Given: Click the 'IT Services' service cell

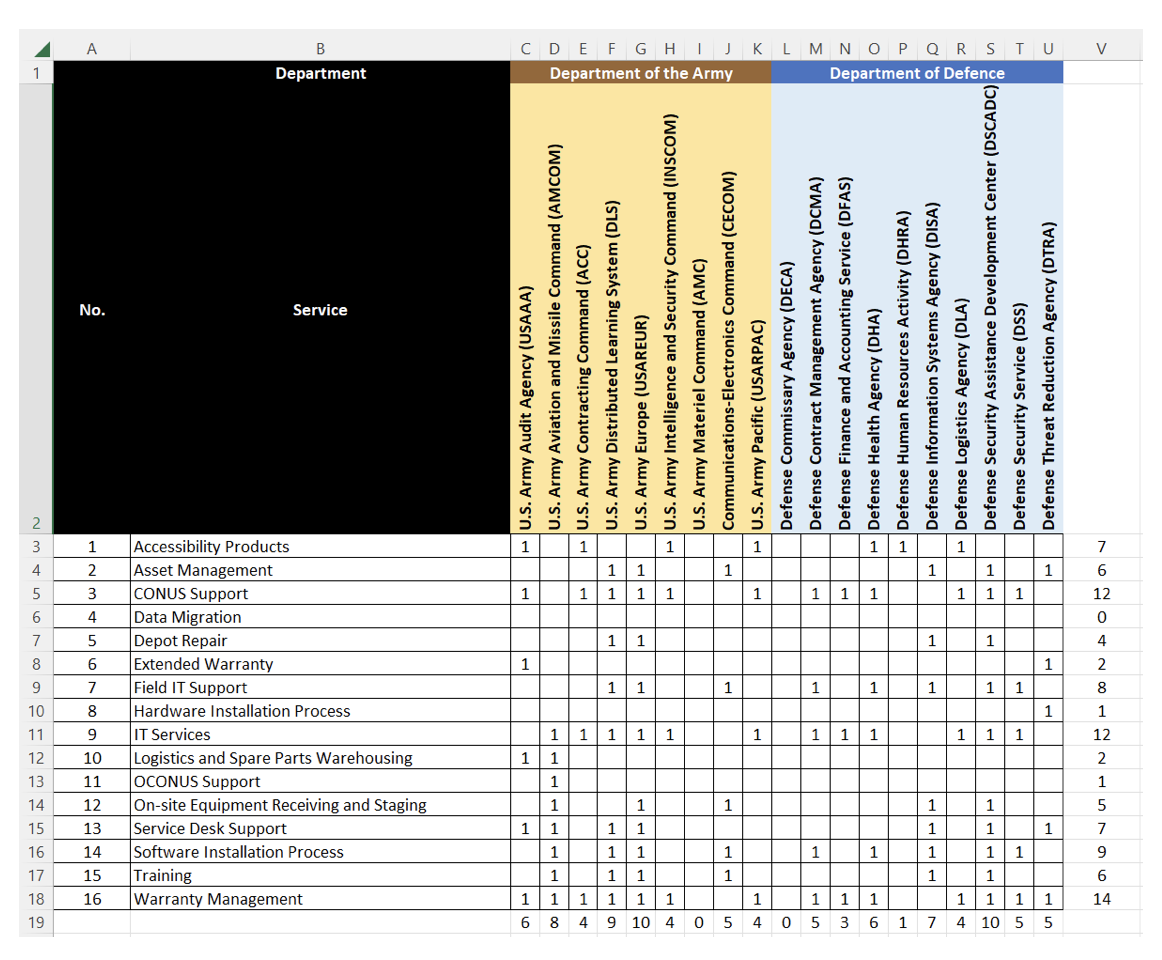Looking at the screenshot, I should tap(320, 735).
